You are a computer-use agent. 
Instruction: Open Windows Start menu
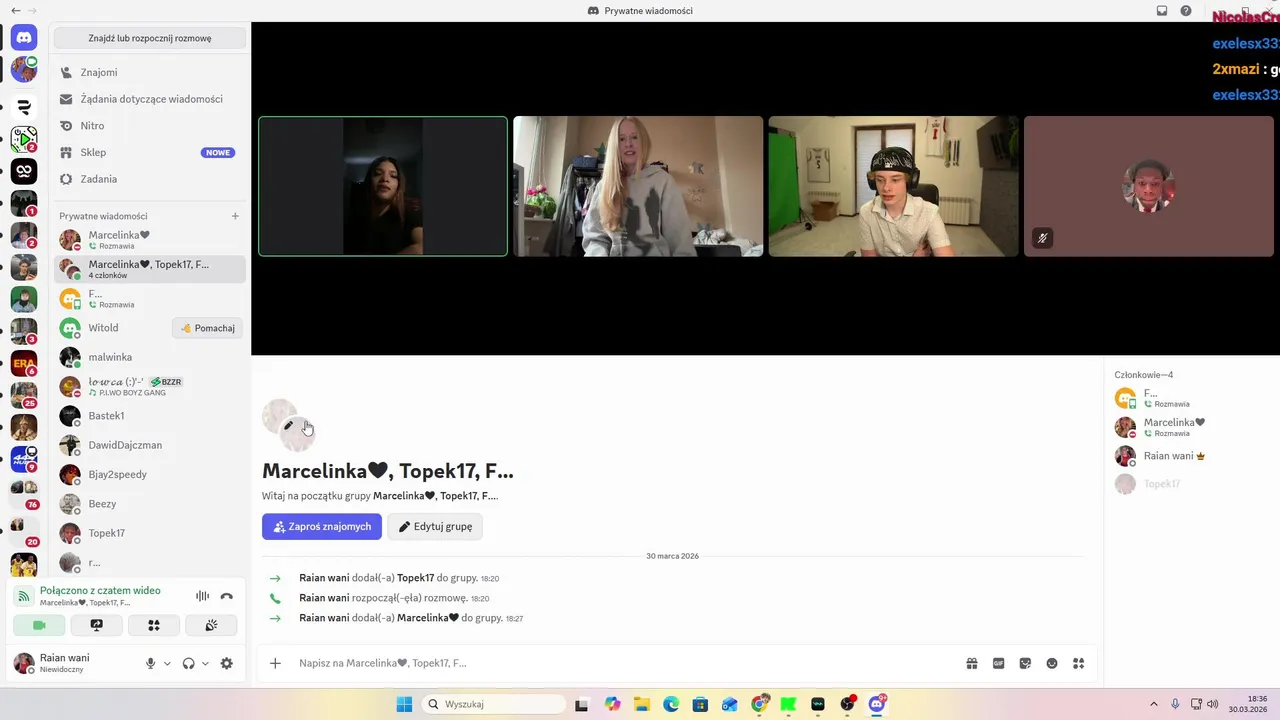coord(404,704)
